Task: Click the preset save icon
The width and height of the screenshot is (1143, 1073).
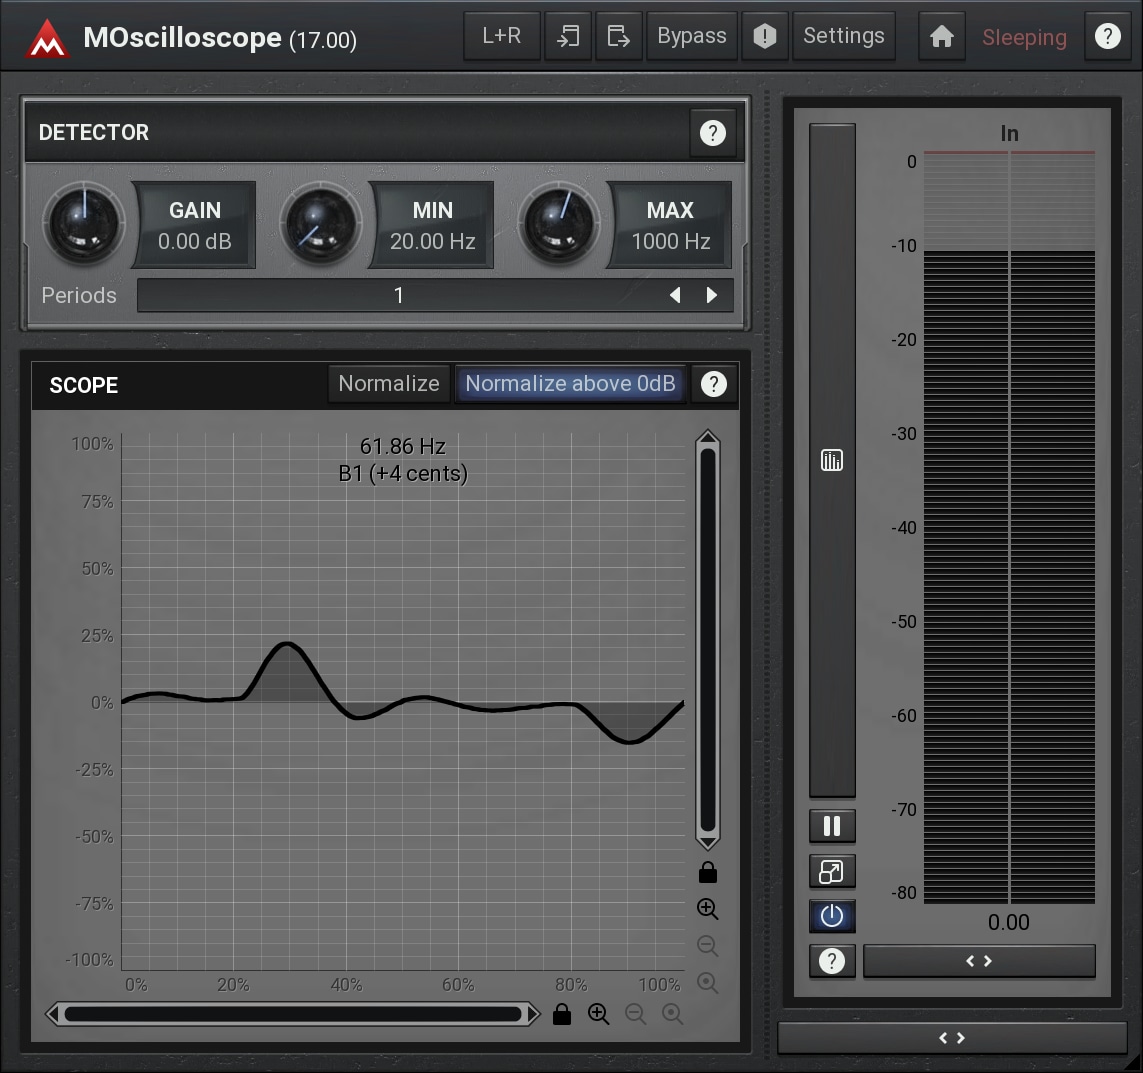Action: click(619, 37)
